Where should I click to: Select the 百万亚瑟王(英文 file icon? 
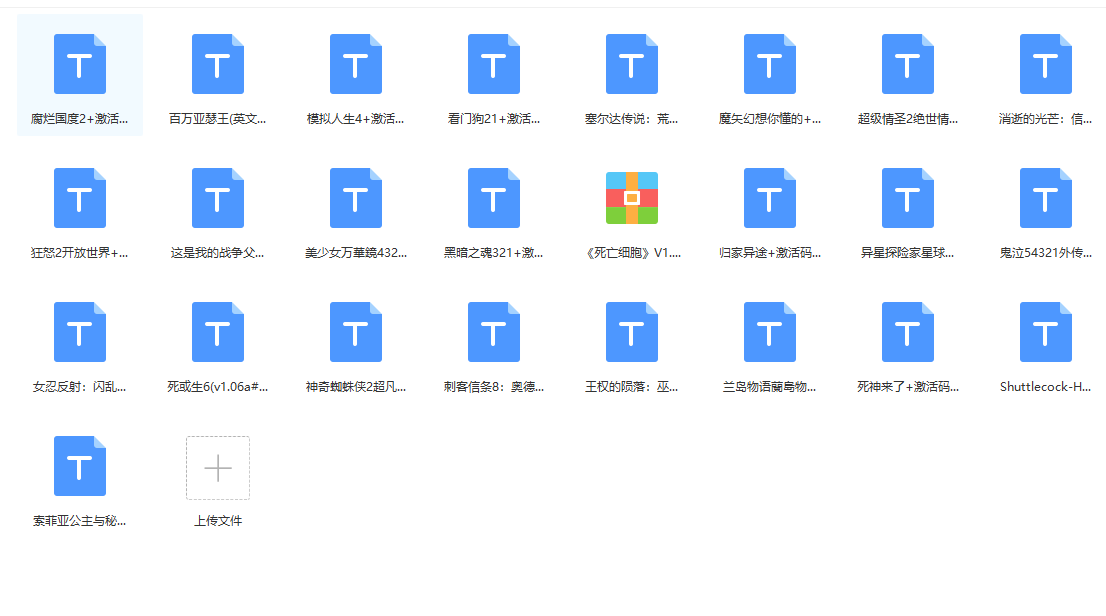(218, 64)
